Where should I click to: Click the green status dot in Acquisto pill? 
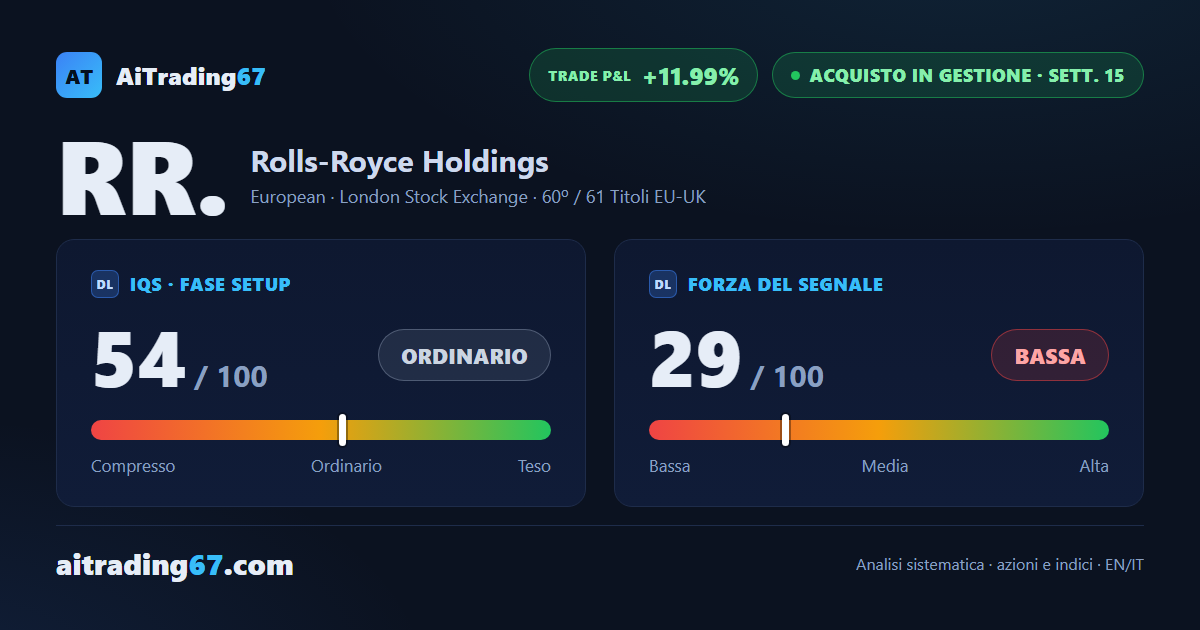tap(795, 75)
